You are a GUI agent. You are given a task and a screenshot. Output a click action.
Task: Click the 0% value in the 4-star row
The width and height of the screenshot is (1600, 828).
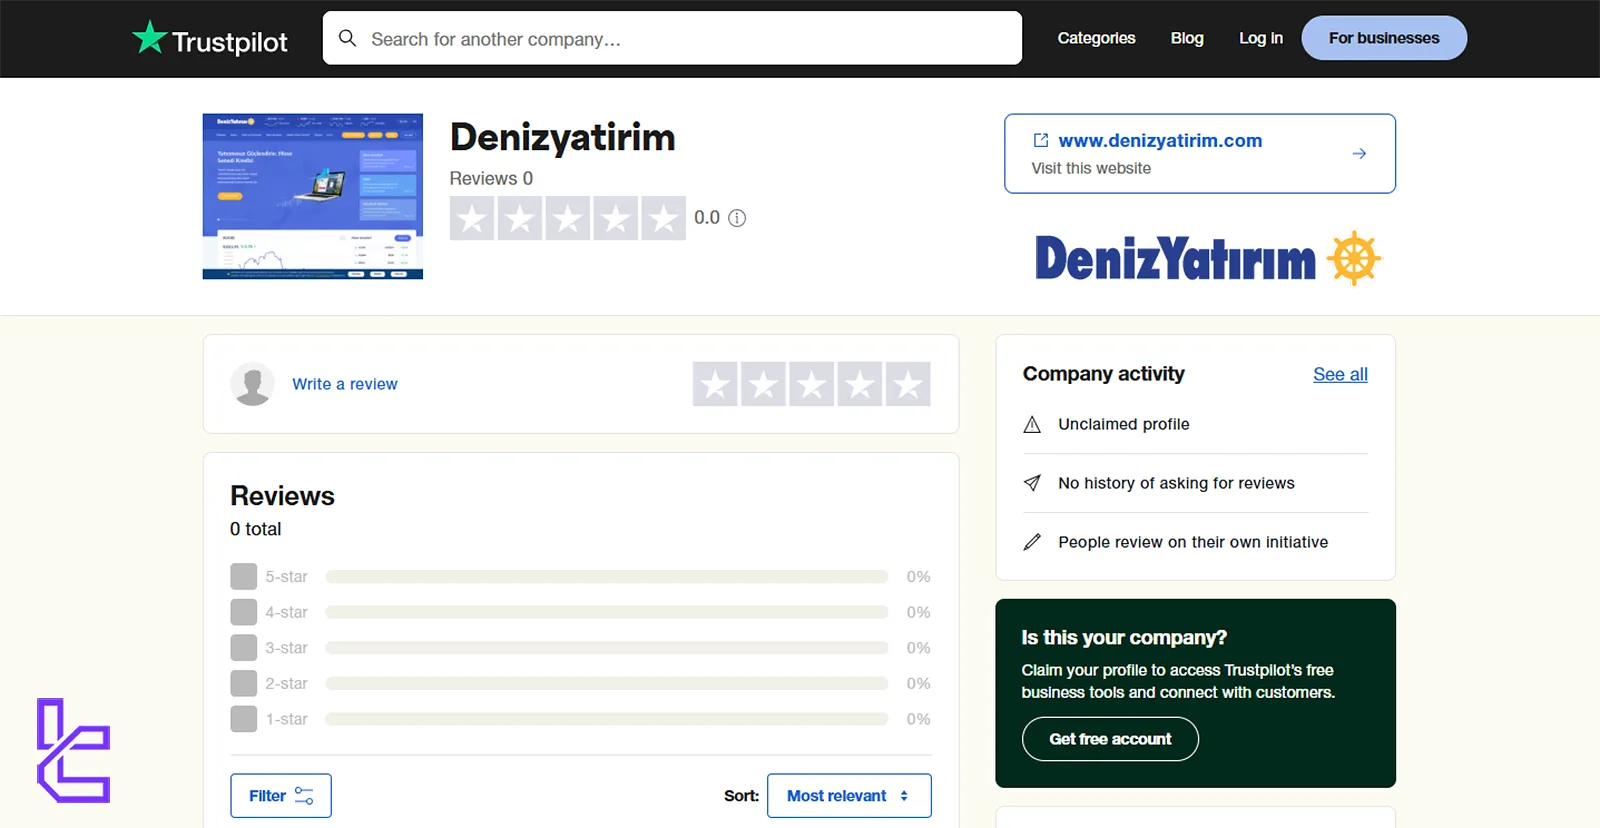(x=918, y=612)
